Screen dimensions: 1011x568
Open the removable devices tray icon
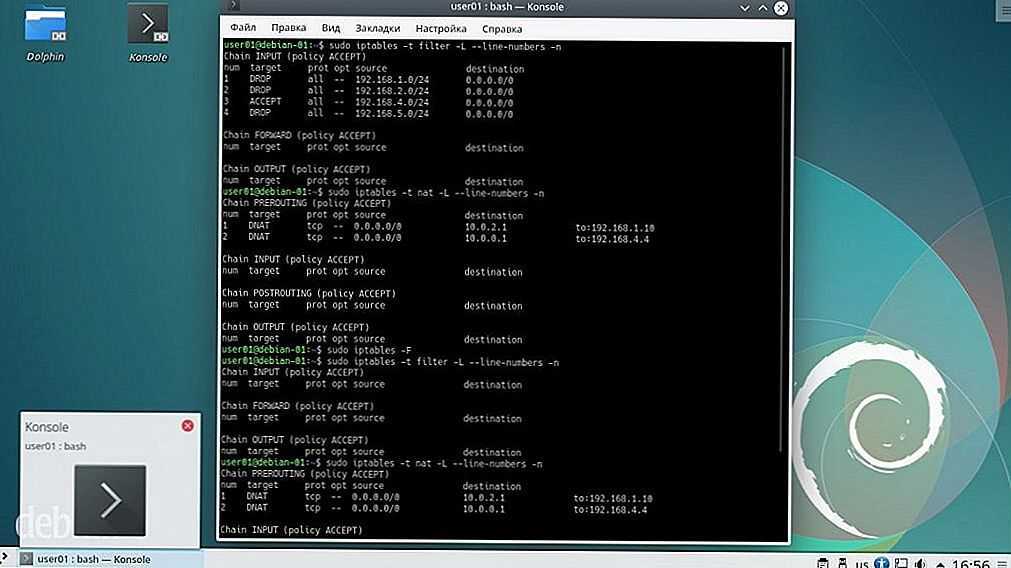[x=842, y=563]
